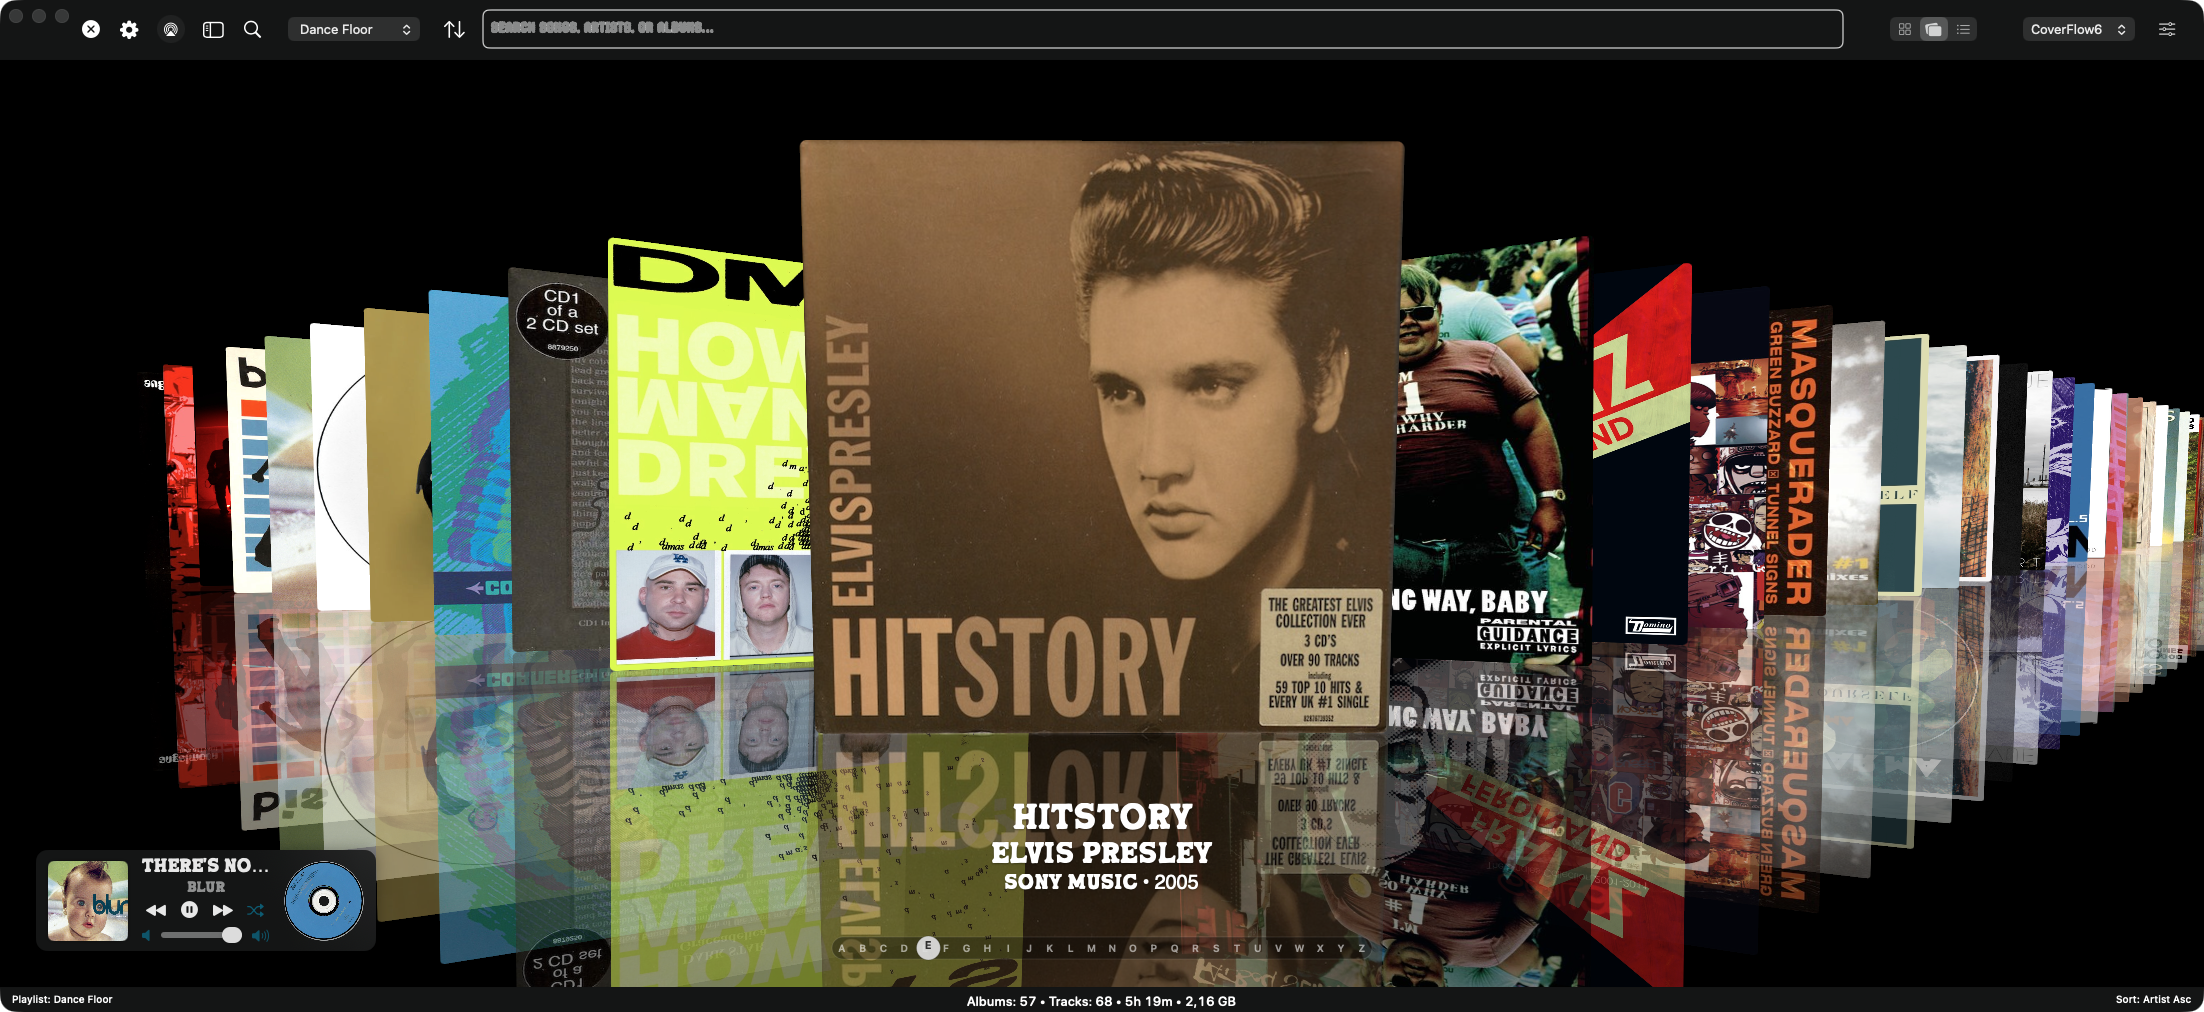This screenshot has height=1012, width=2204.
Task: Jump to letter M in the alphabet bar
Action: pos(1093,948)
